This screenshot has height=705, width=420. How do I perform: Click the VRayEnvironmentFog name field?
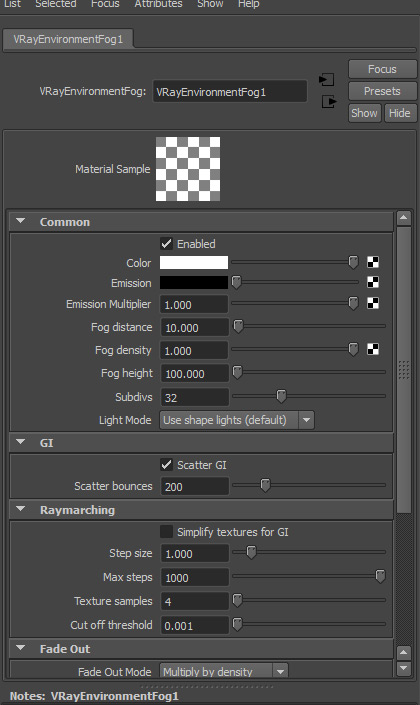(x=230, y=91)
